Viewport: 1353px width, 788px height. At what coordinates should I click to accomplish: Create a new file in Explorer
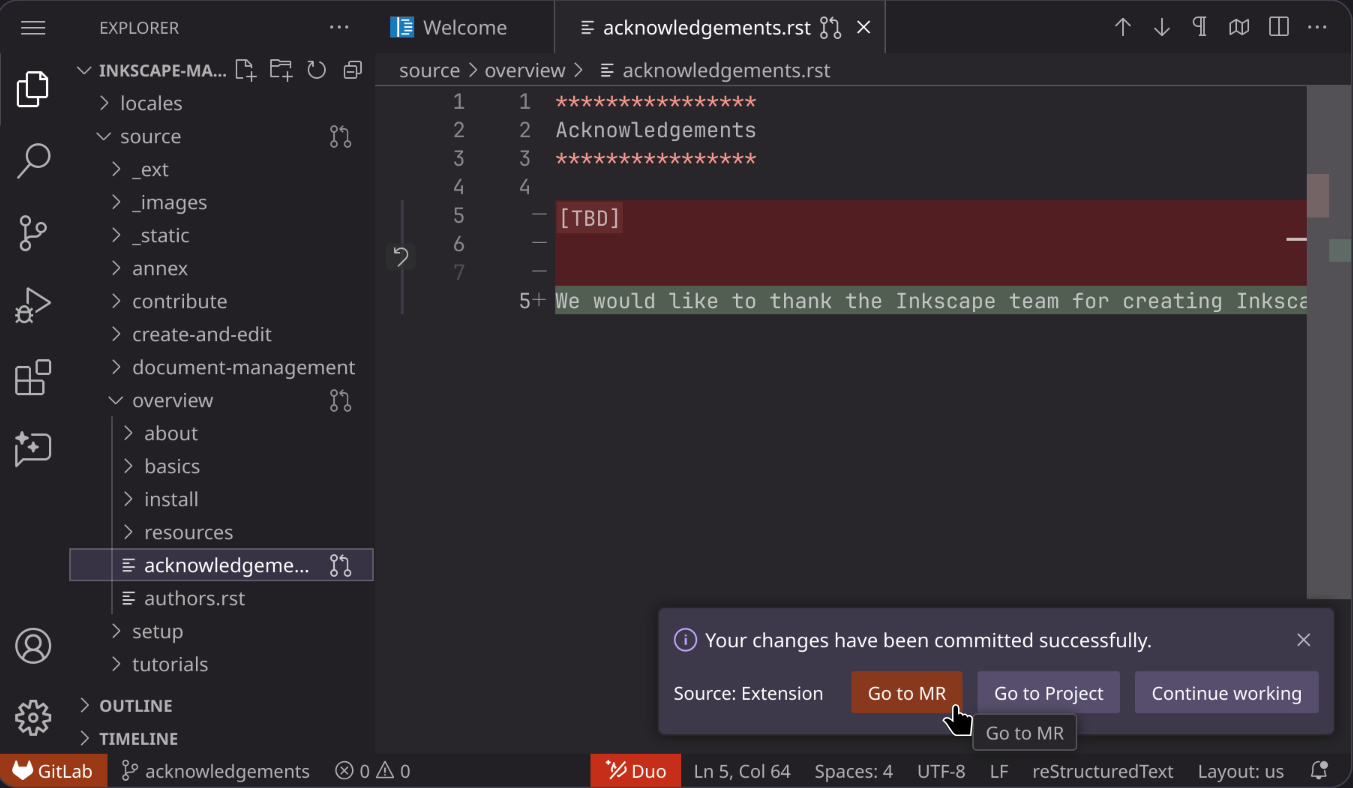tap(245, 70)
